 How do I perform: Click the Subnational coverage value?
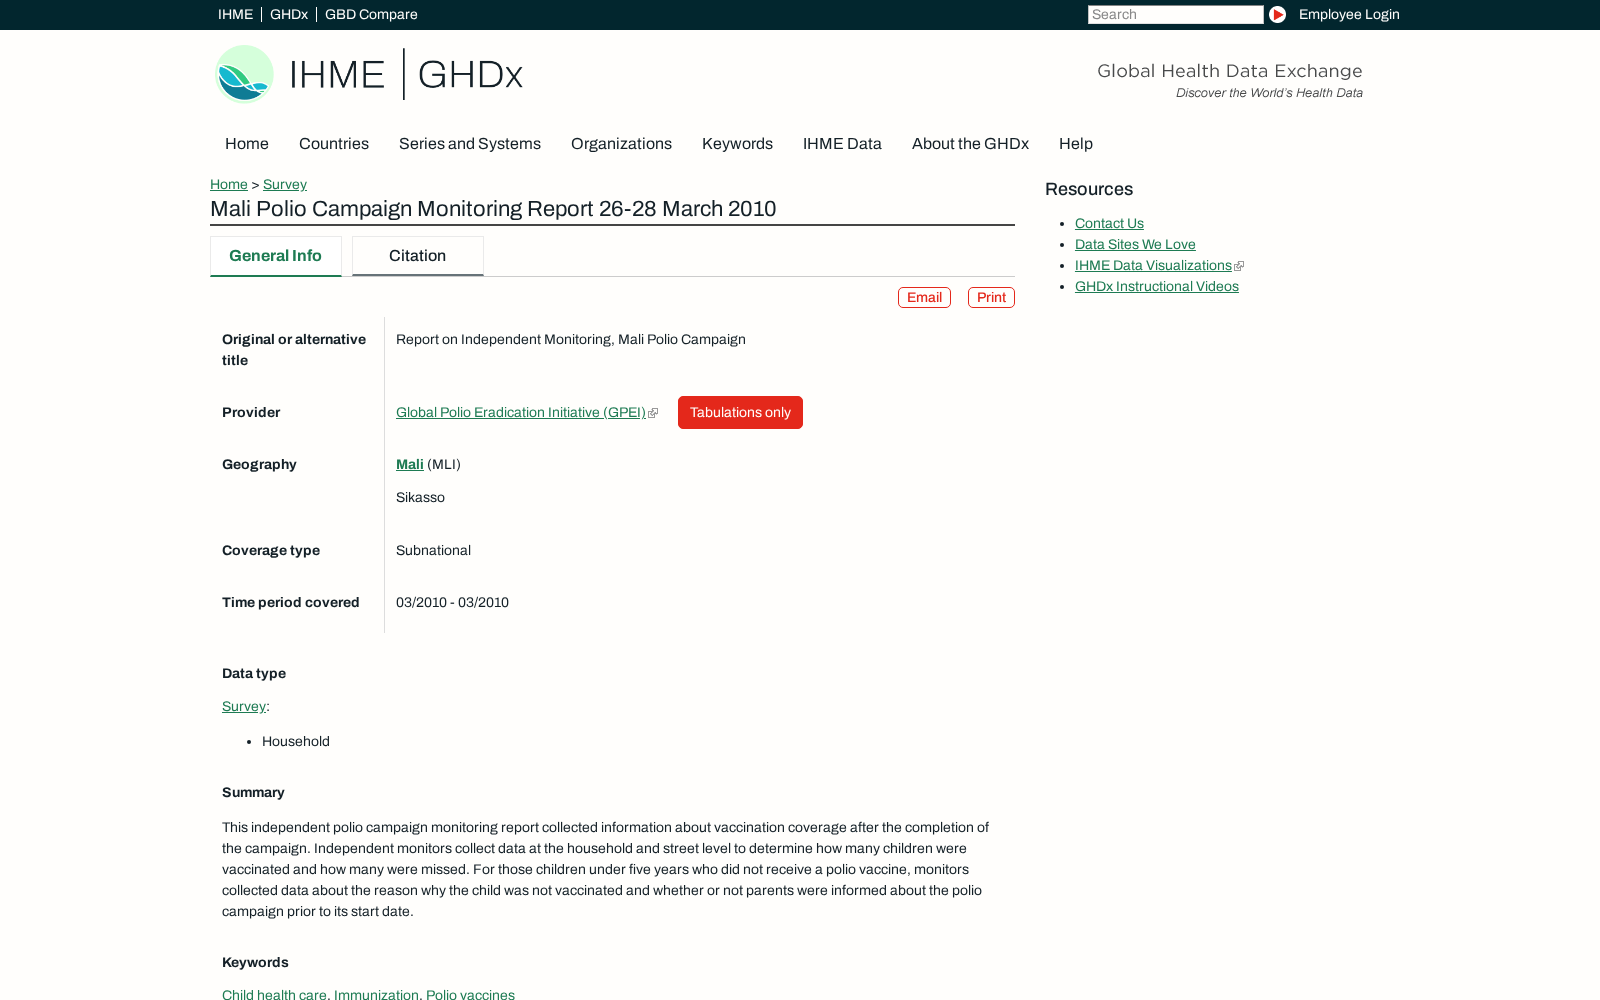[433, 550]
